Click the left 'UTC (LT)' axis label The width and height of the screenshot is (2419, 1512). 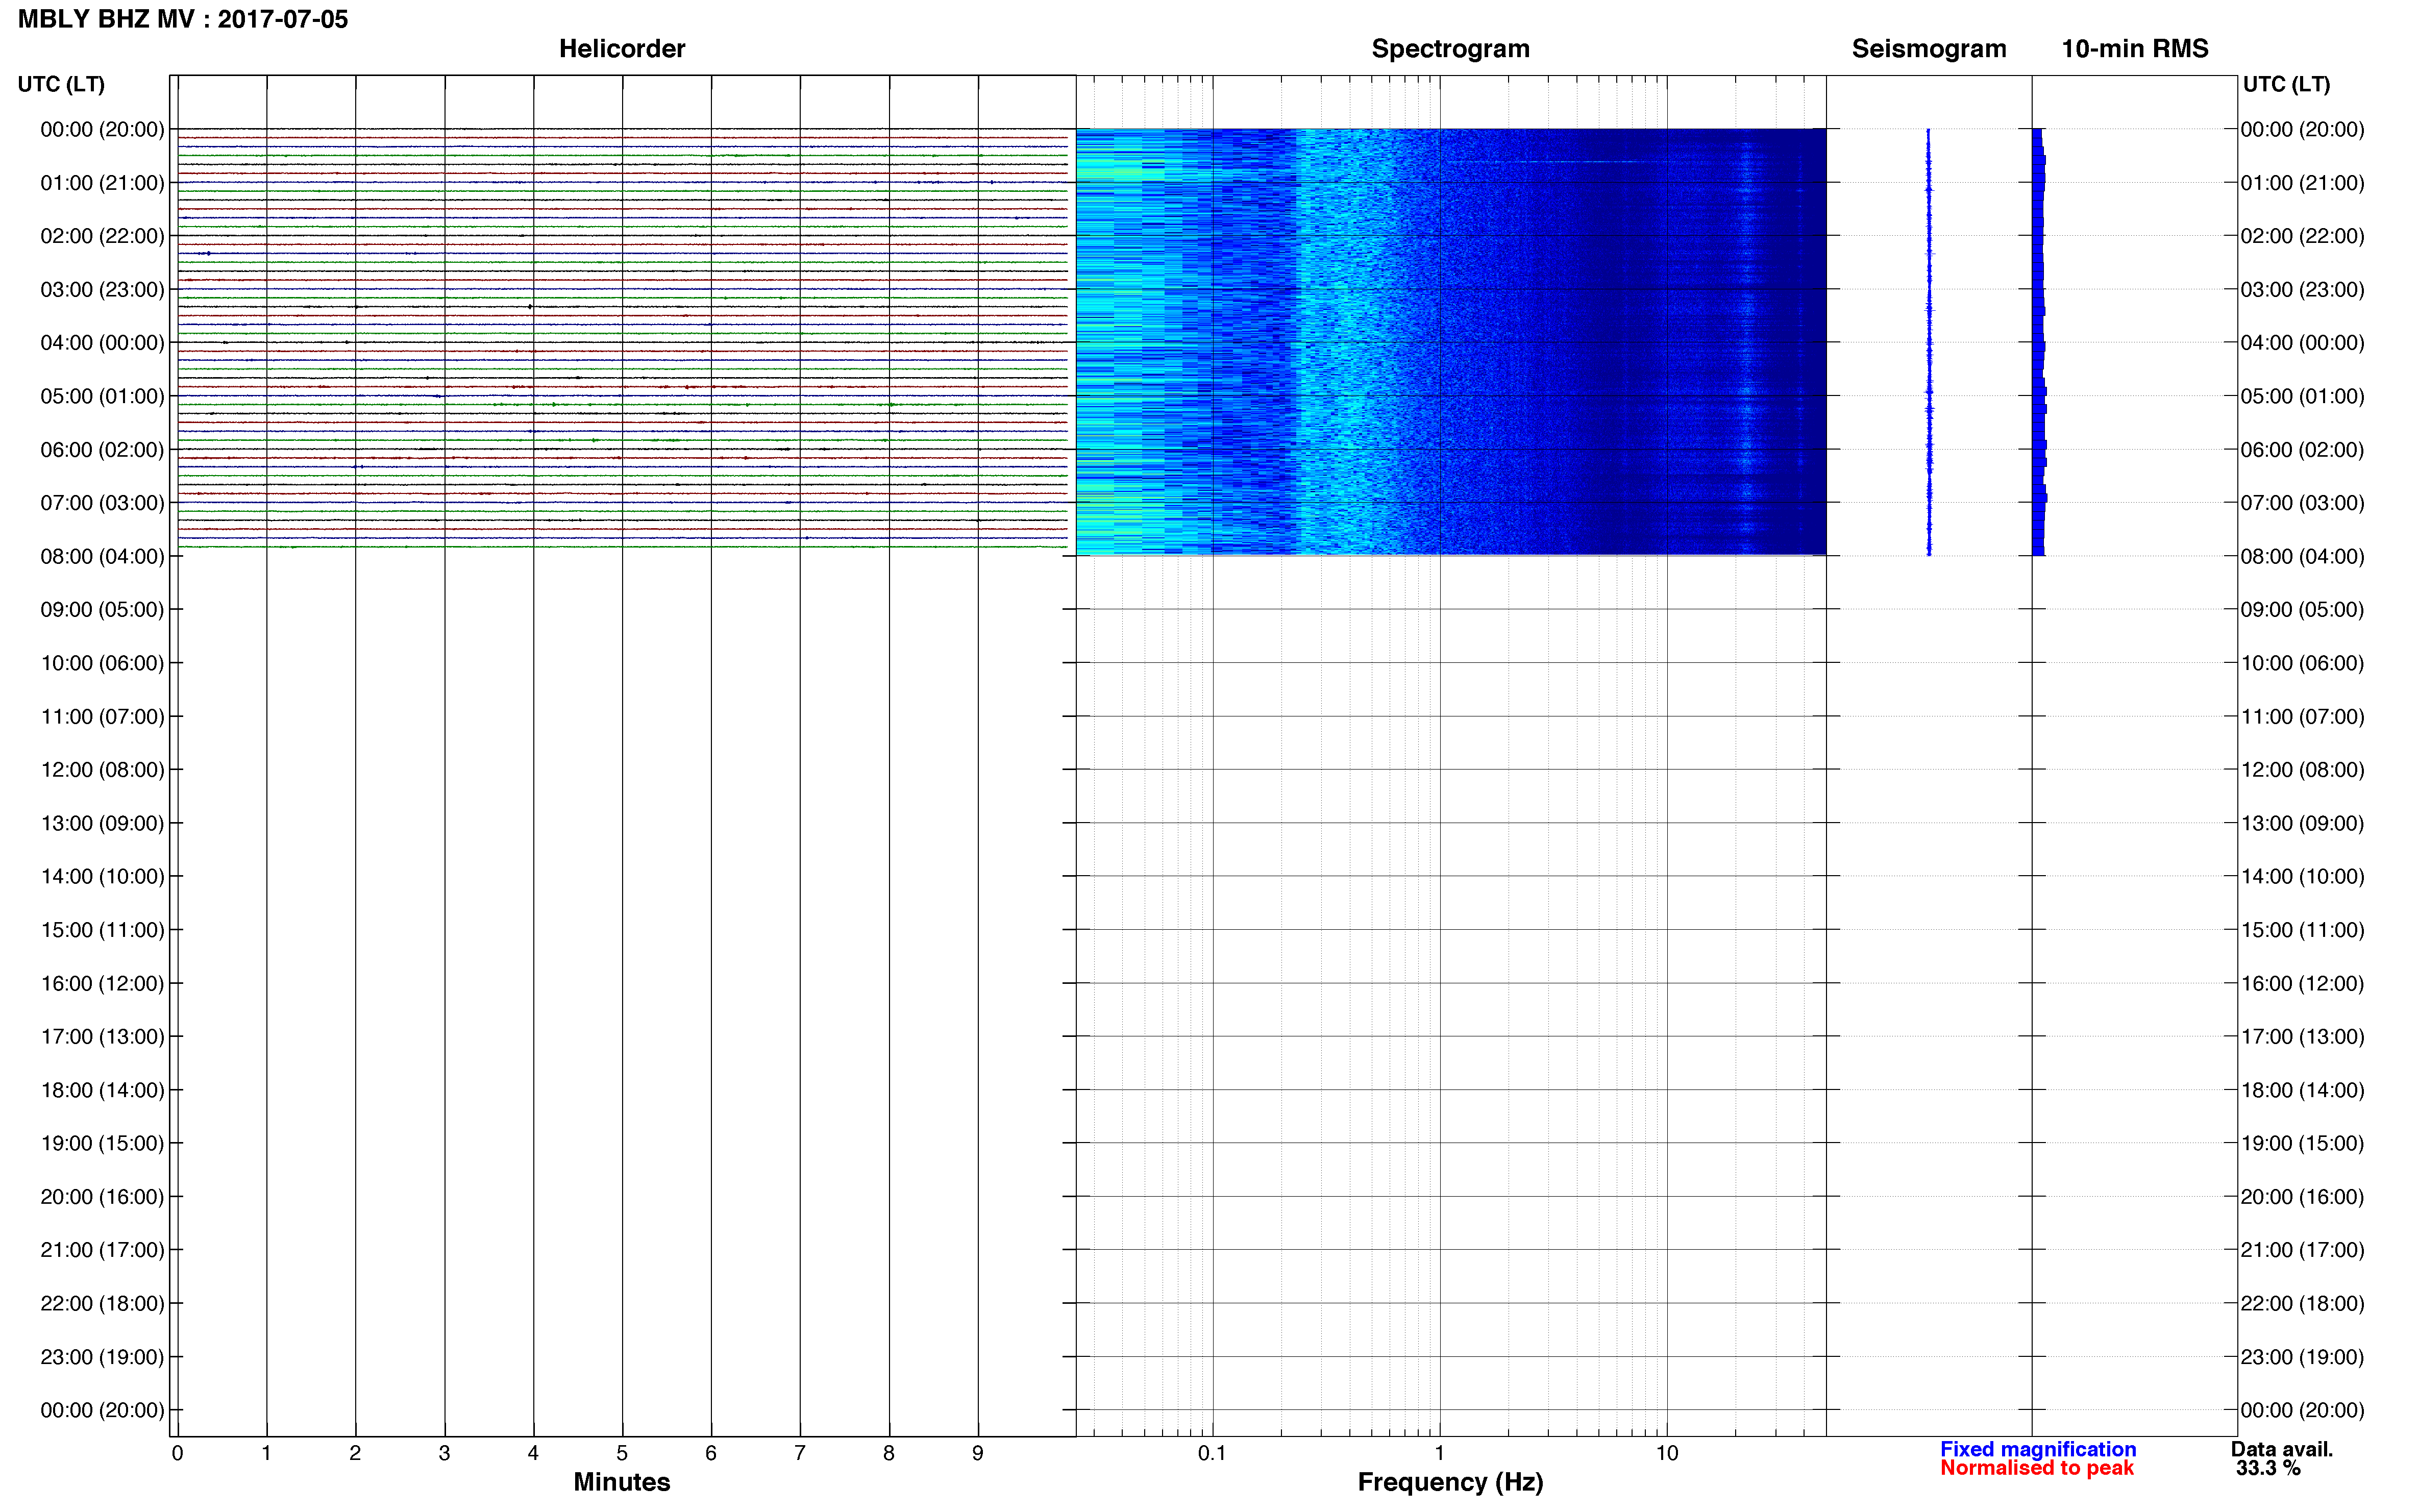[61, 84]
